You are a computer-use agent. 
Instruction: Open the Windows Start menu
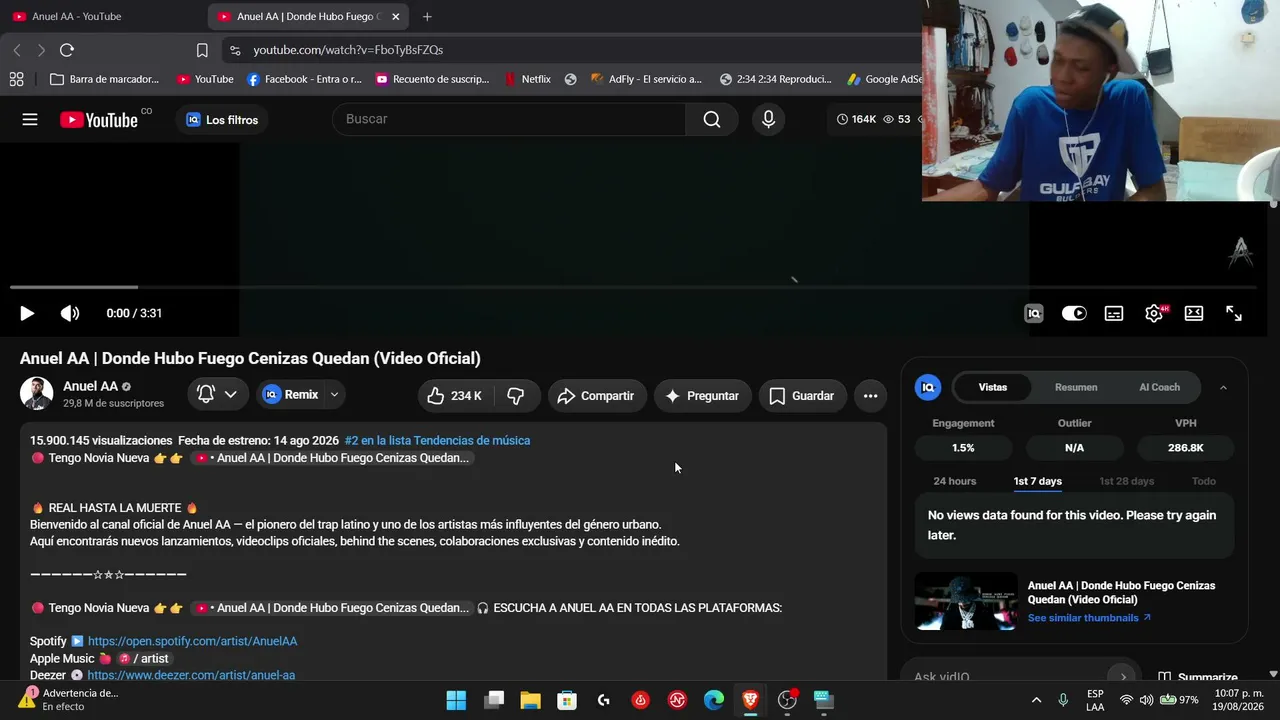456,700
